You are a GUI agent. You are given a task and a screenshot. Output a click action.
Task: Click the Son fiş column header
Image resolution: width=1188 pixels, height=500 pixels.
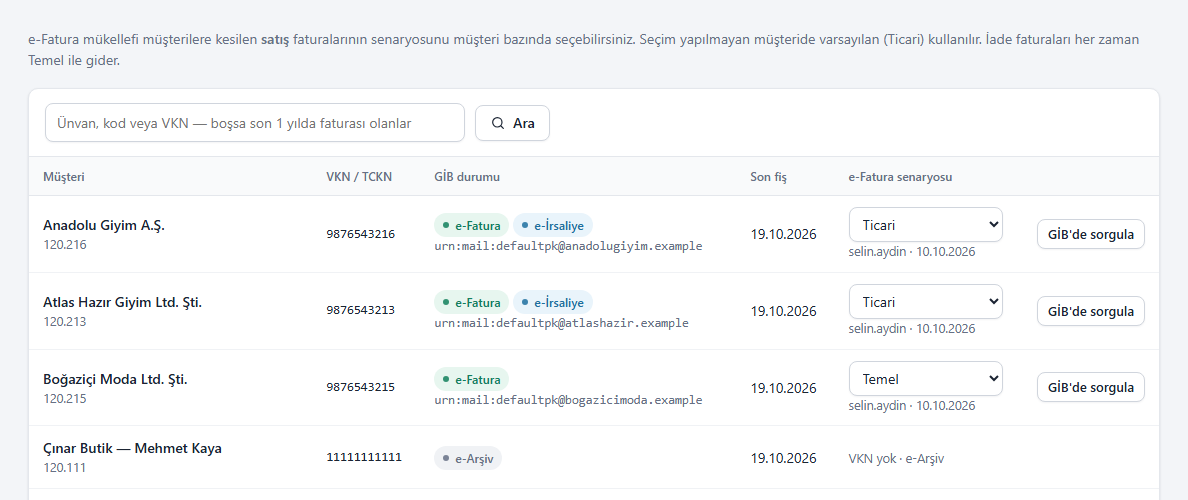click(x=768, y=177)
